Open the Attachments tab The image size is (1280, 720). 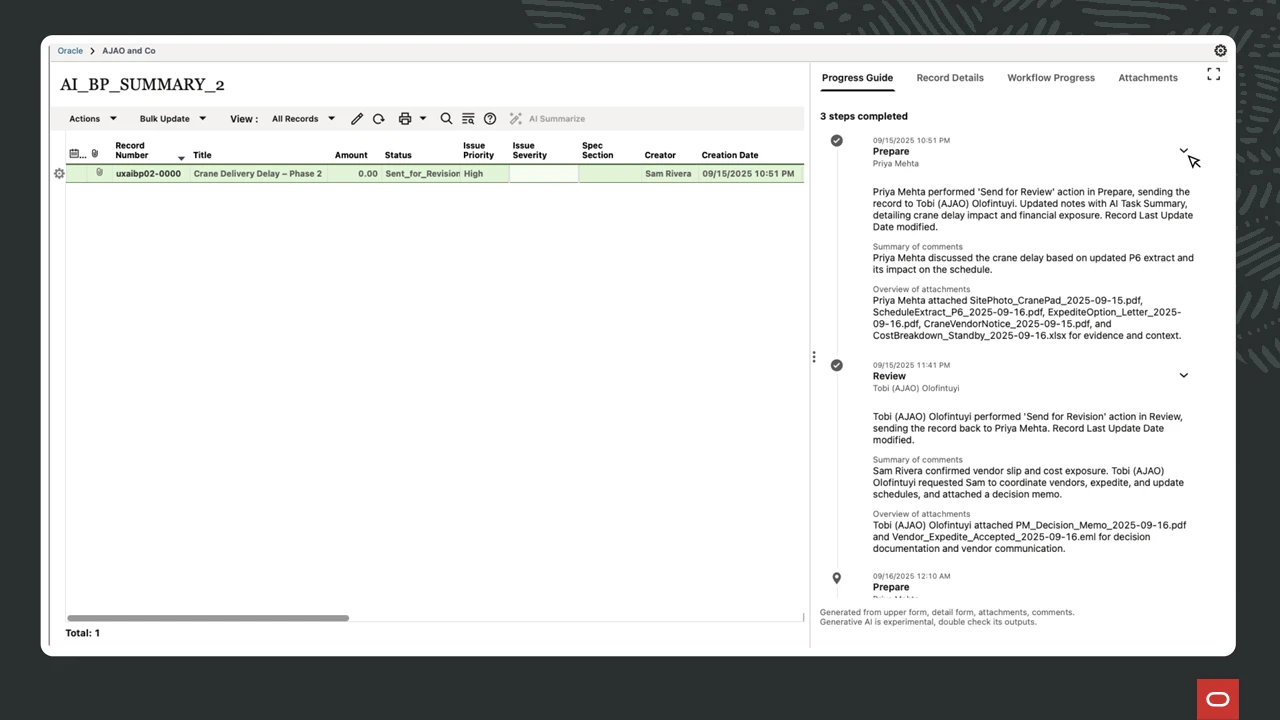(1148, 77)
